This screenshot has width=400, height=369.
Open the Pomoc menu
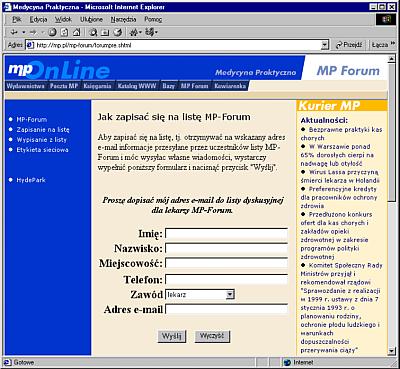pyautogui.click(x=153, y=19)
